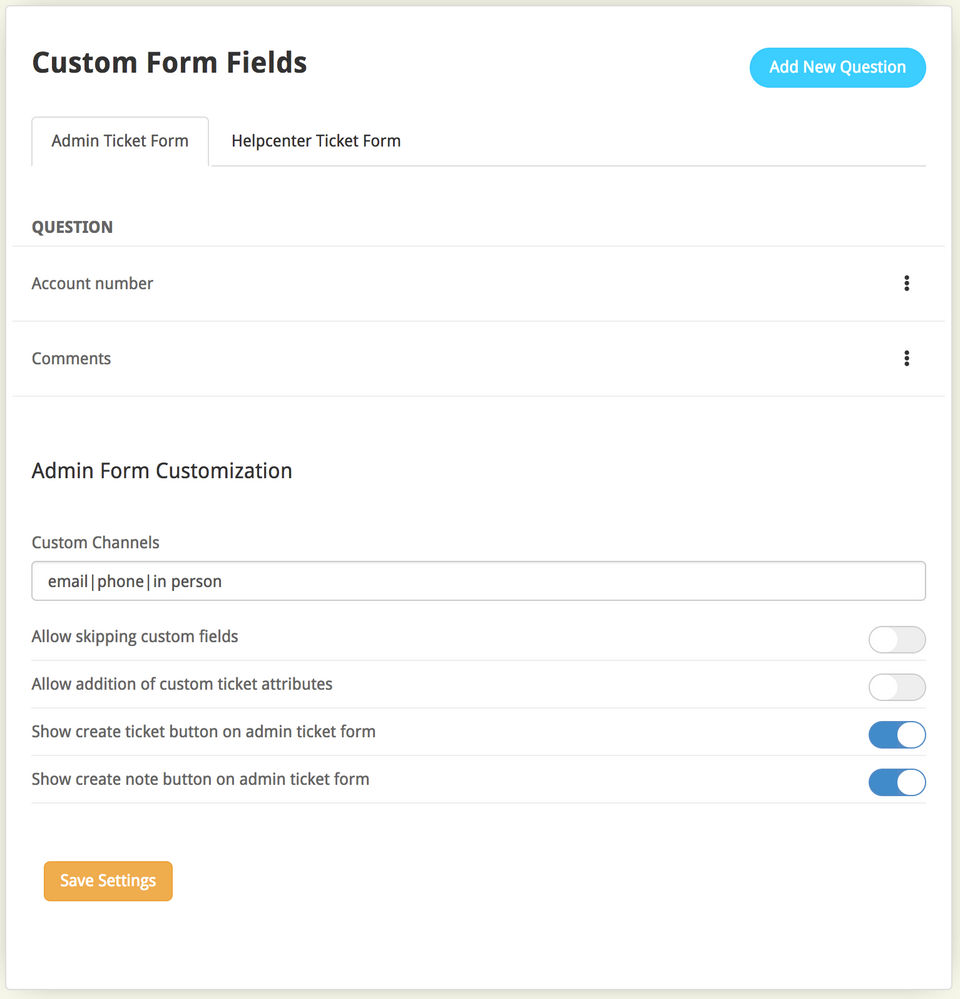The width and height of the screenshot is (960, 999).
Task: Click 'Show create ticket button' label text
Action: coord(203,732)
